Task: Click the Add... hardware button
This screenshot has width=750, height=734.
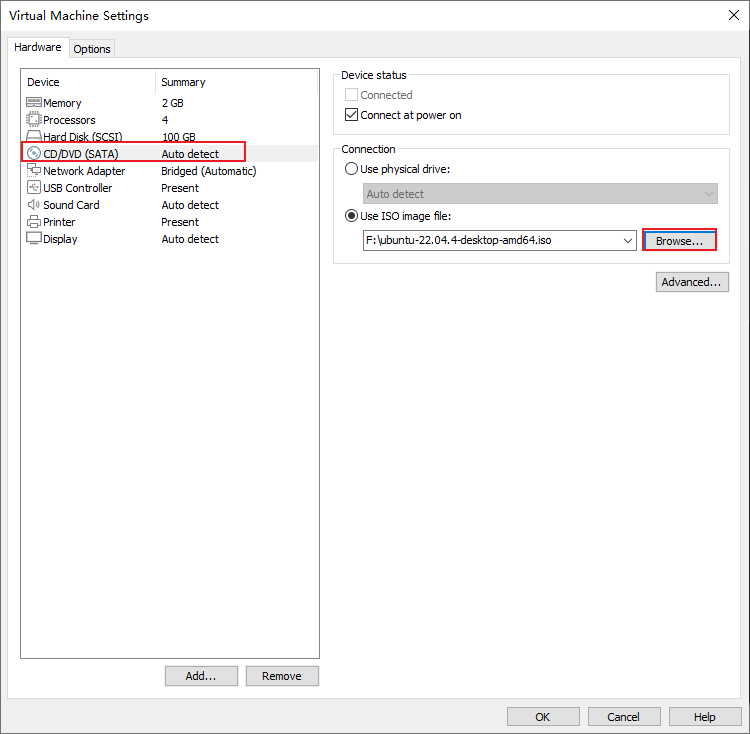Action: coord(201,676)
